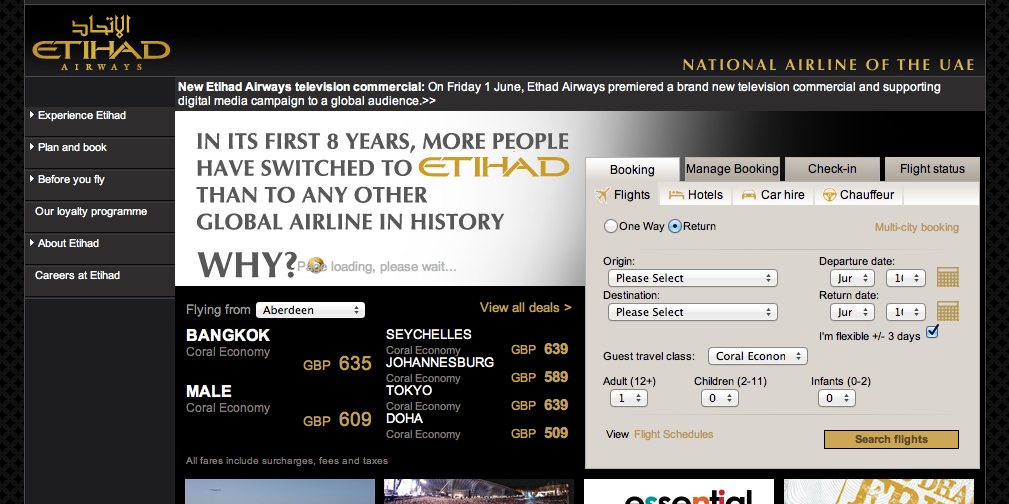The width and height of the screenshot is (1009, 504).
Task: Click the 'Why?' switched-to-Etihad banner
Action: click(380, 198)
